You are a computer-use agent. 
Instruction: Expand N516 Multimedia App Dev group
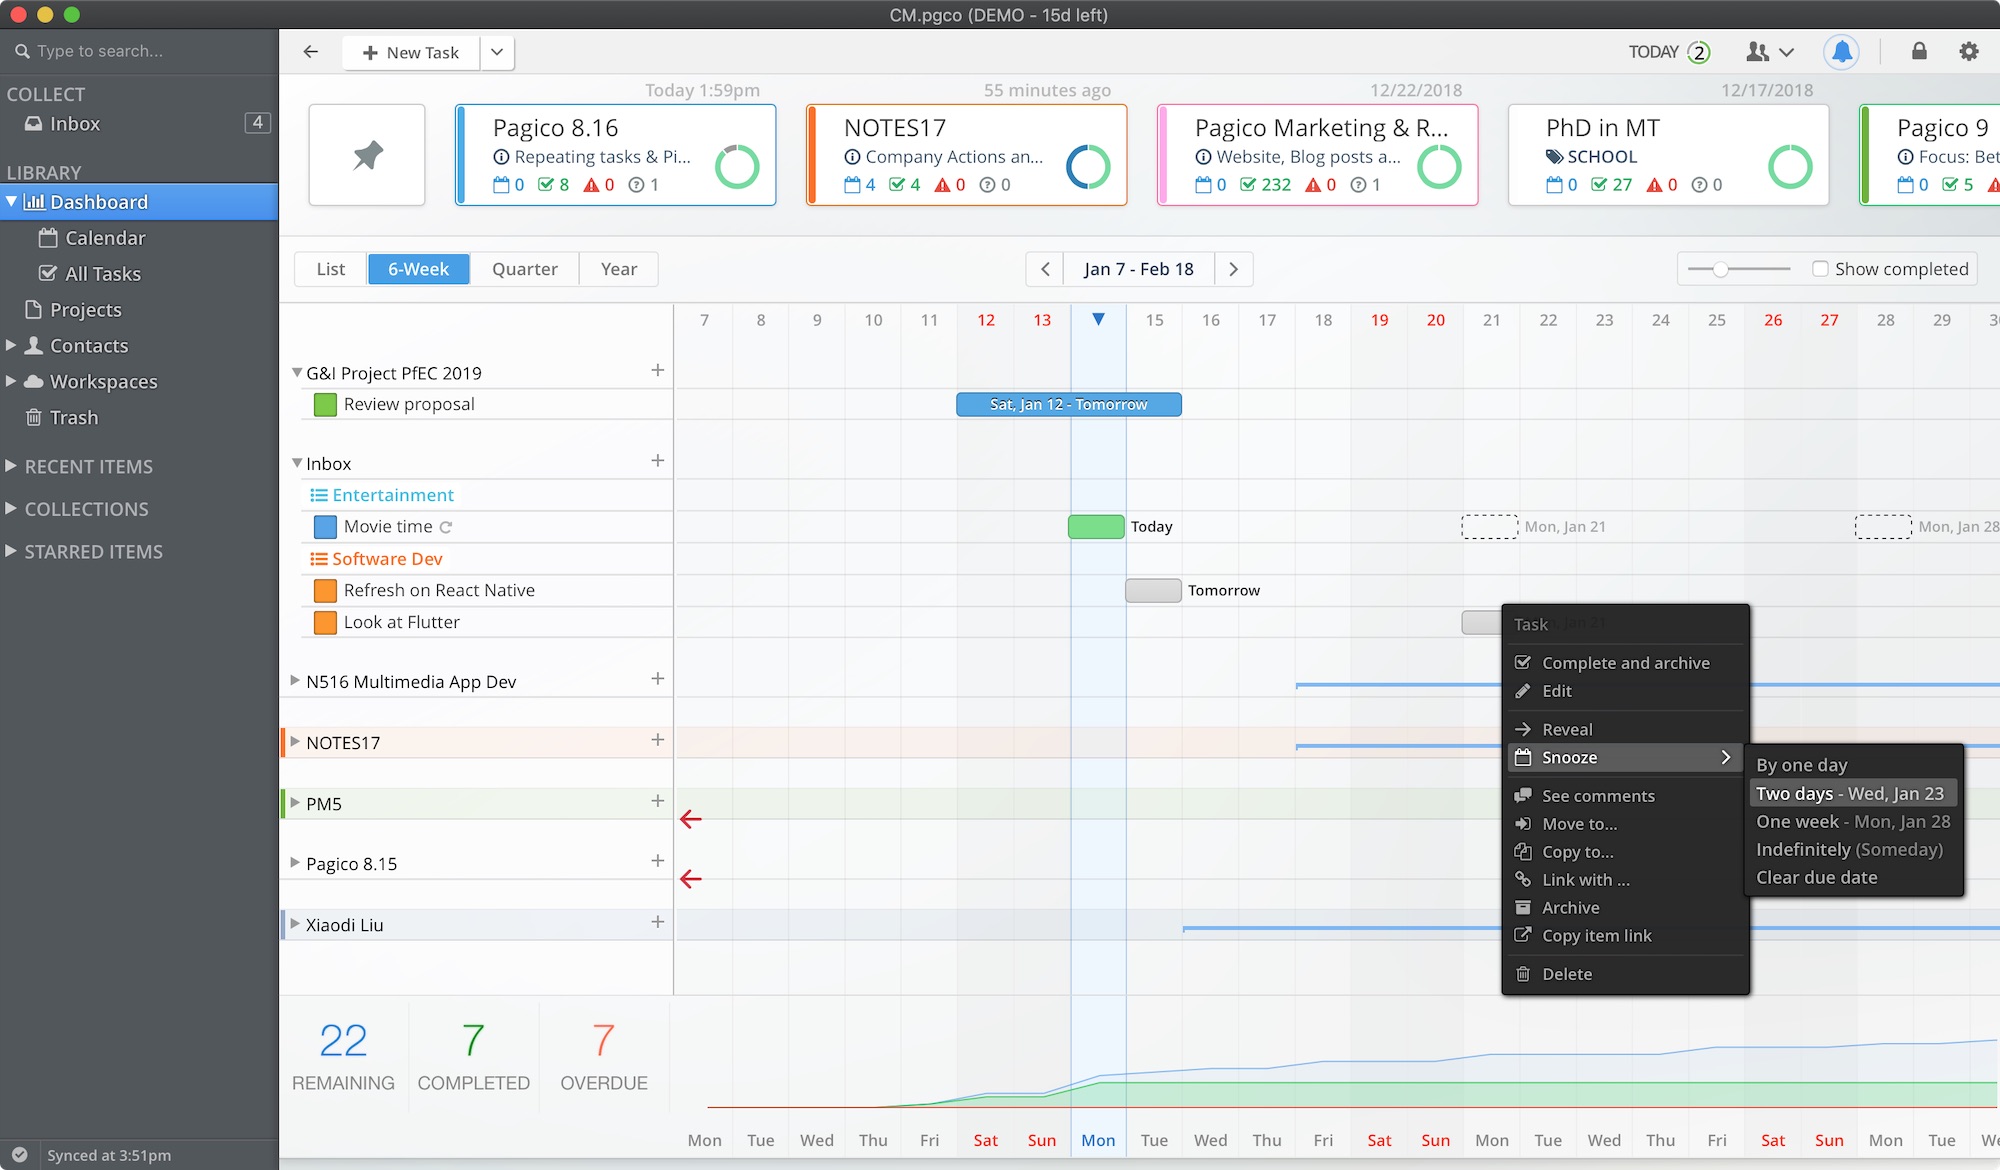point(295,680)
